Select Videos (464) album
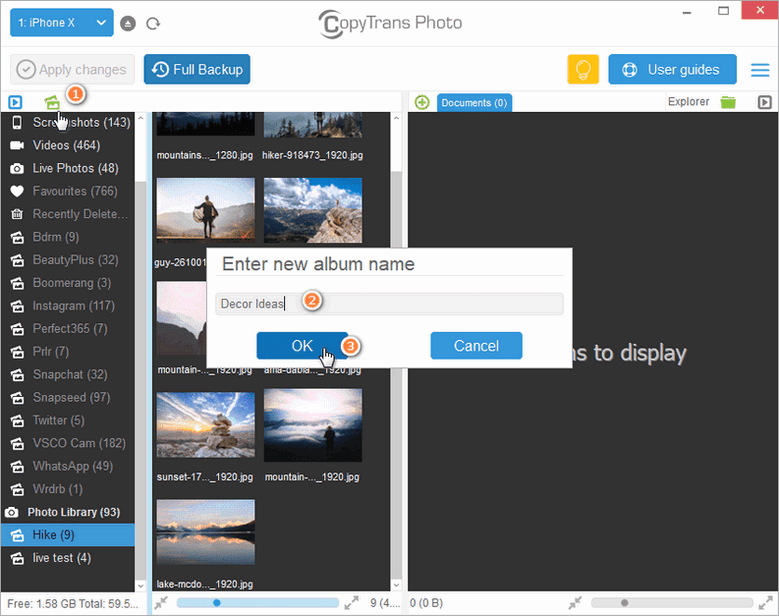Viewport: 779px width, 616px height. pos(68,145)
